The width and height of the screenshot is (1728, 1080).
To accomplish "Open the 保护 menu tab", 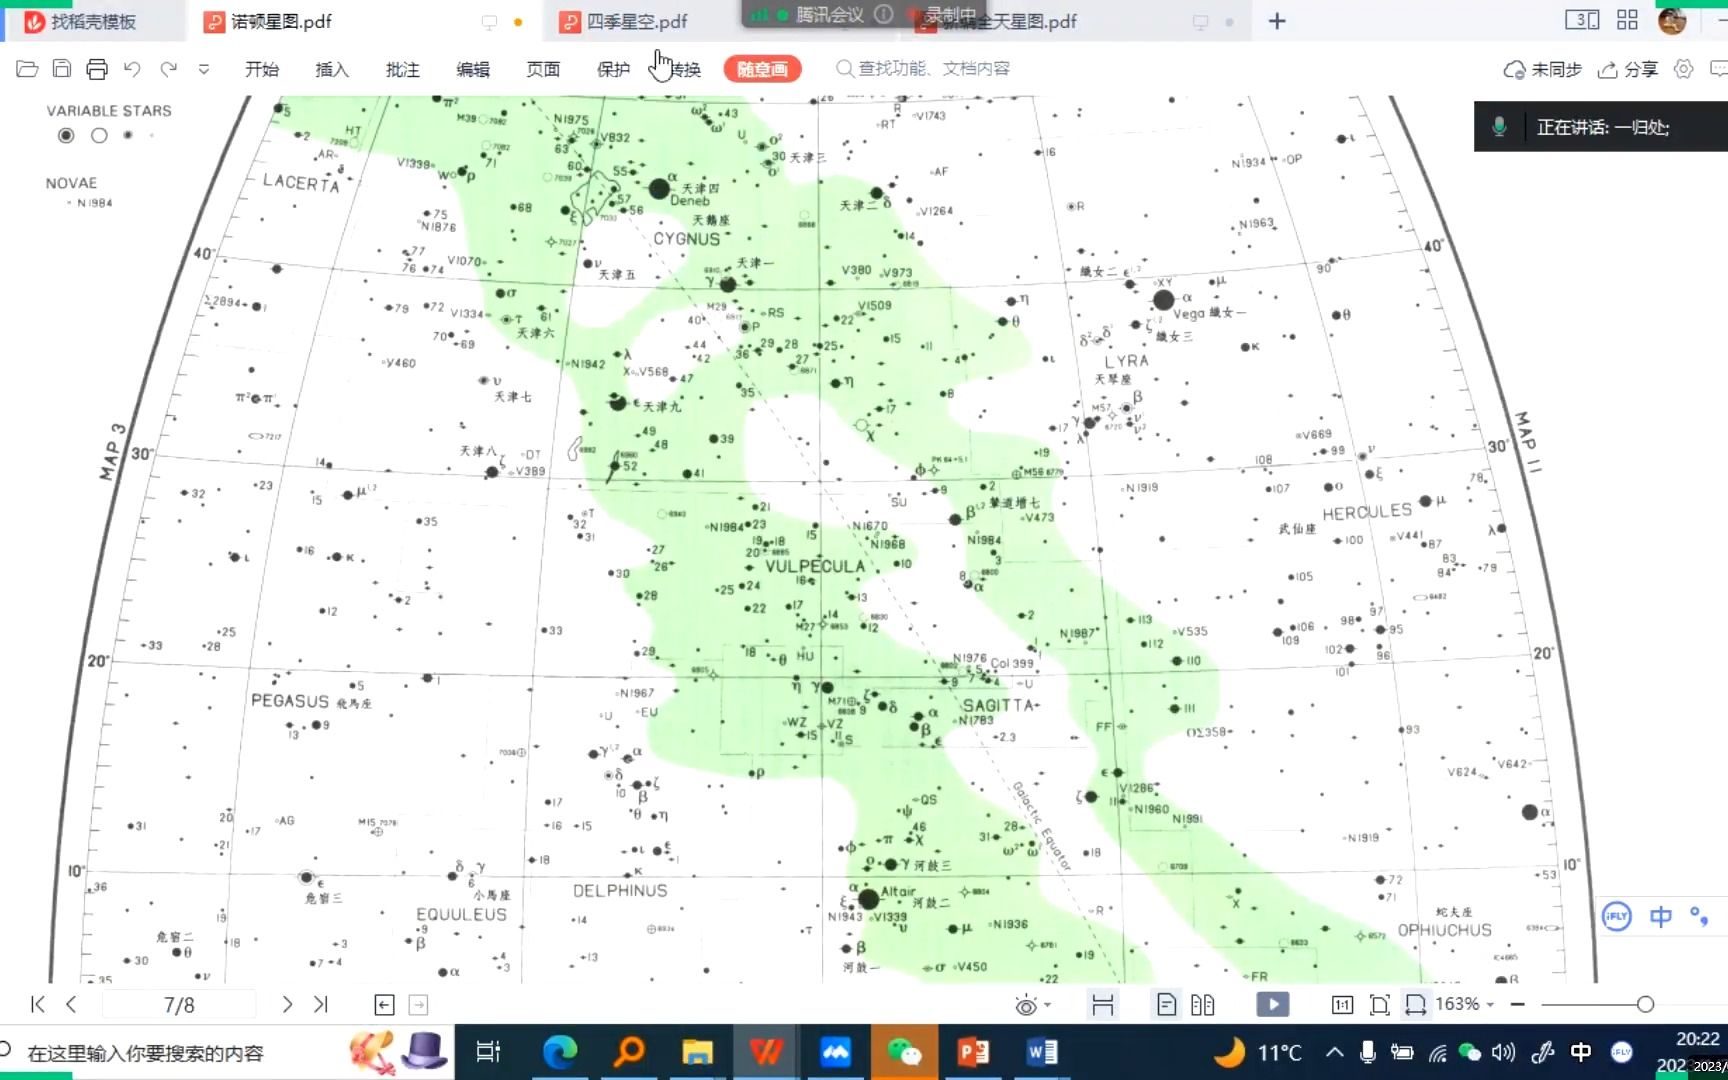I will [x=613, y=69].
